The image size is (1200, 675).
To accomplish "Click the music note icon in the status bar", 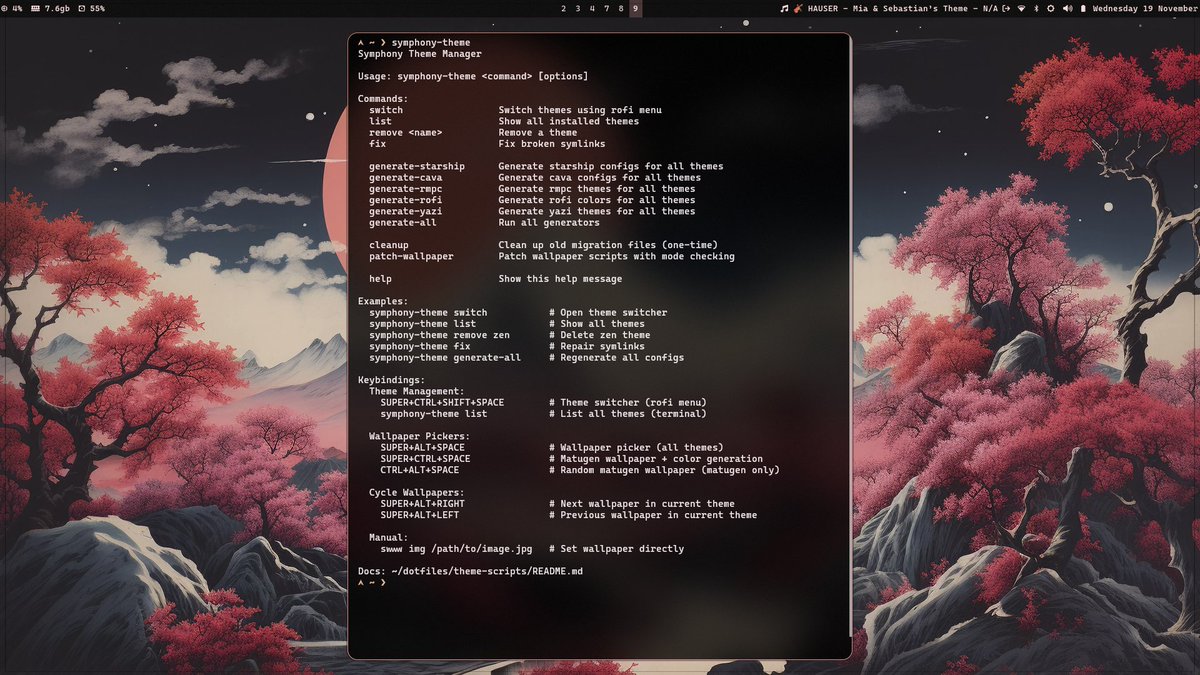I will pyautogui.click(x=784, y=8).
